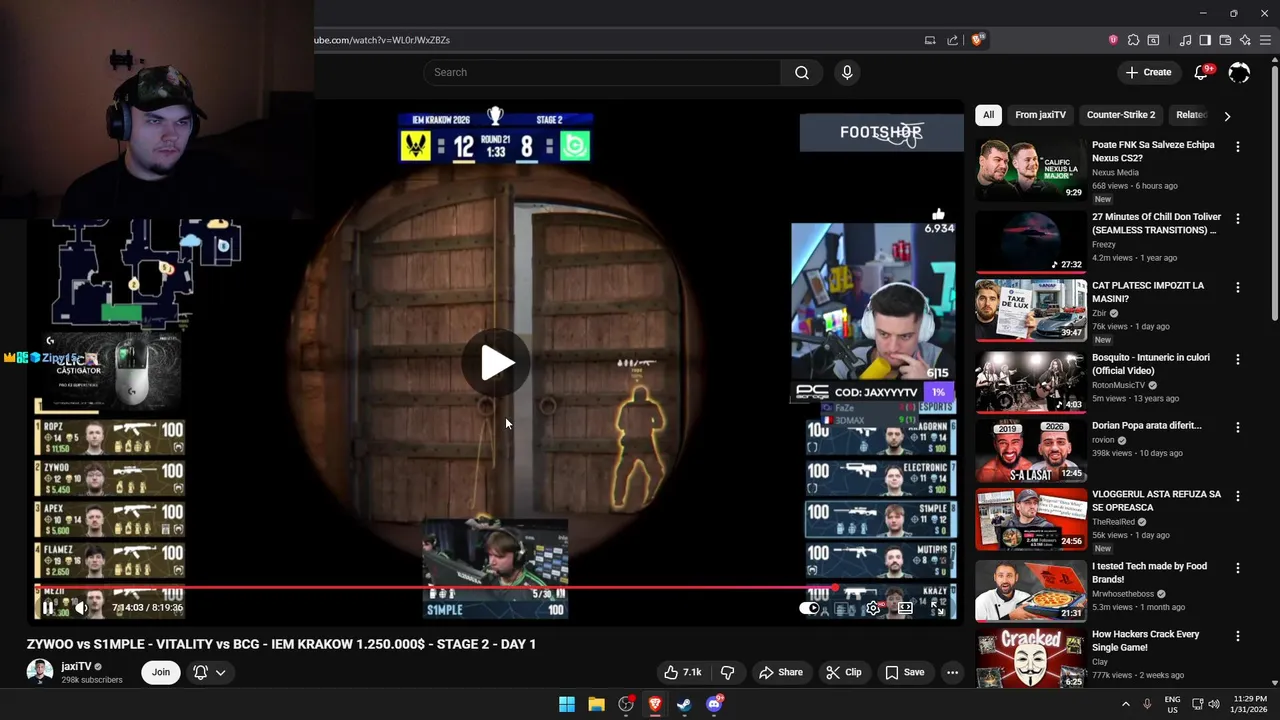Open the Brave Wallet icon
Screen dimensions: 1280x720
[x=1225, y=40]
